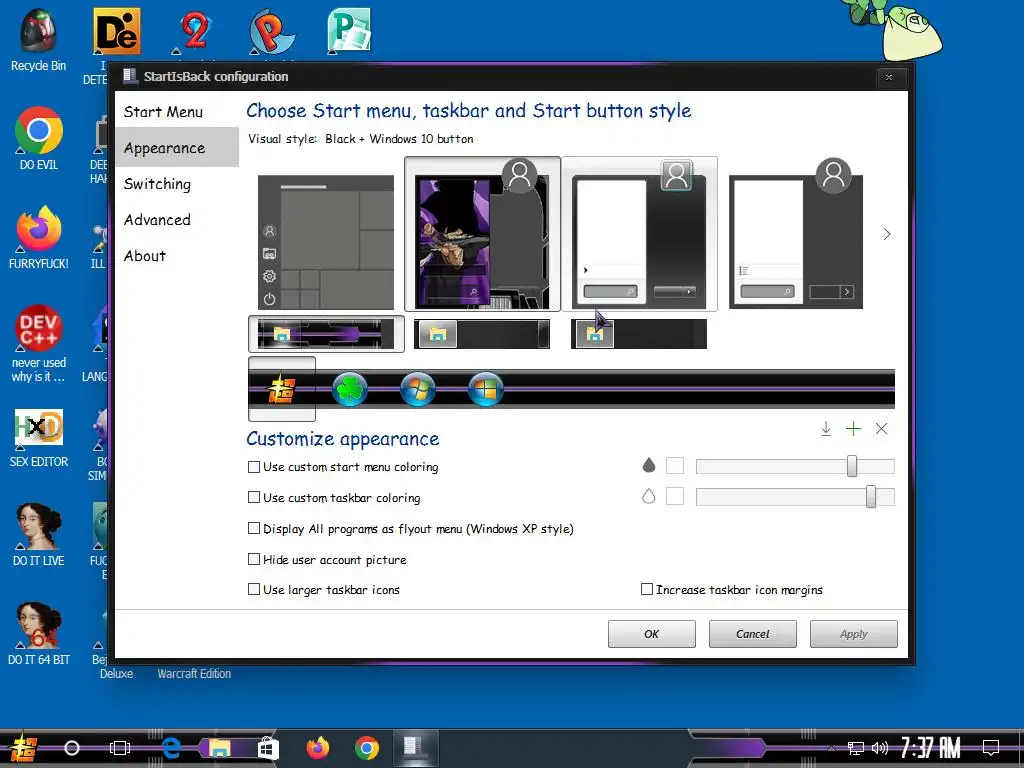Open the taskbar color swatch
The height and width of the screenshot is (768, 1024).
(675, 496)
